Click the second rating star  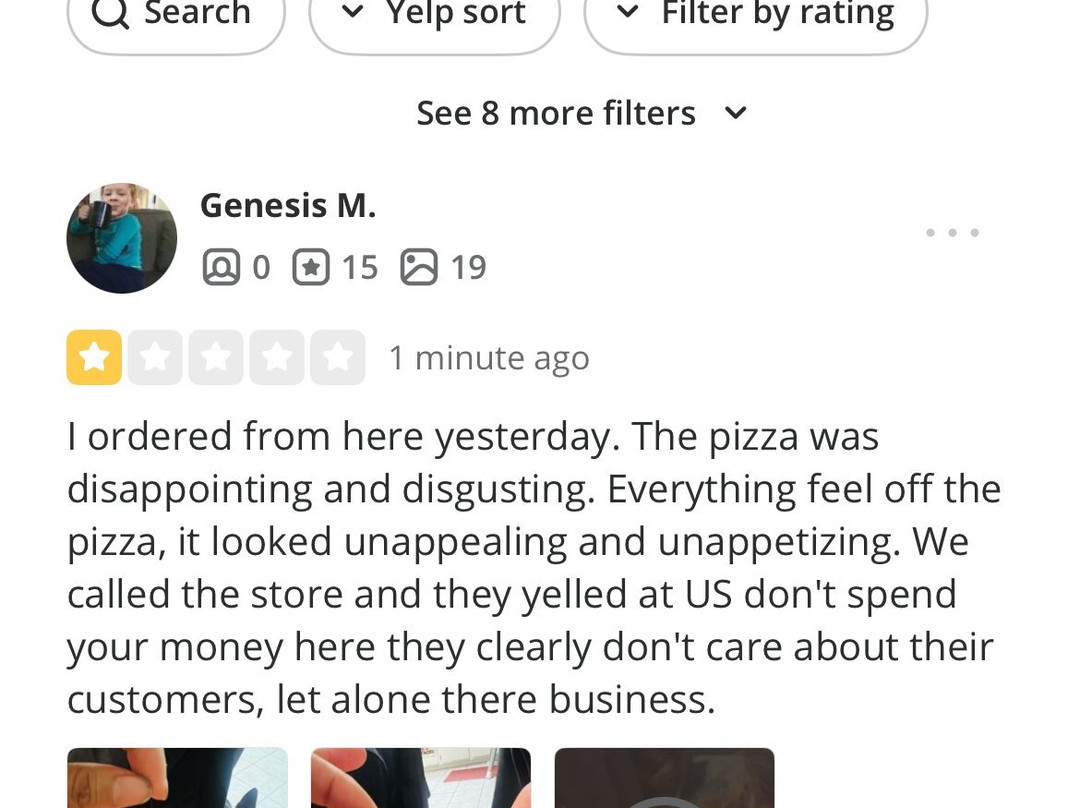[155, 358]
